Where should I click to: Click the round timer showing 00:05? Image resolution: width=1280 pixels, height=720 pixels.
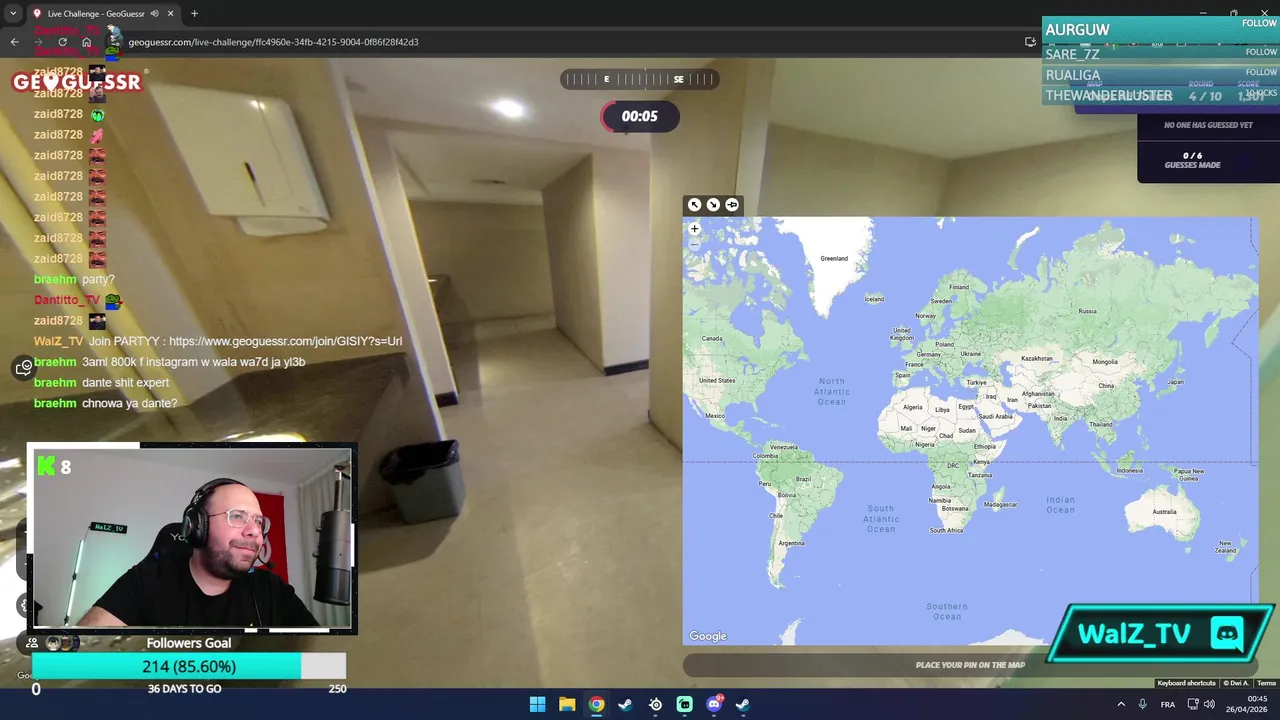click(639, 116)
